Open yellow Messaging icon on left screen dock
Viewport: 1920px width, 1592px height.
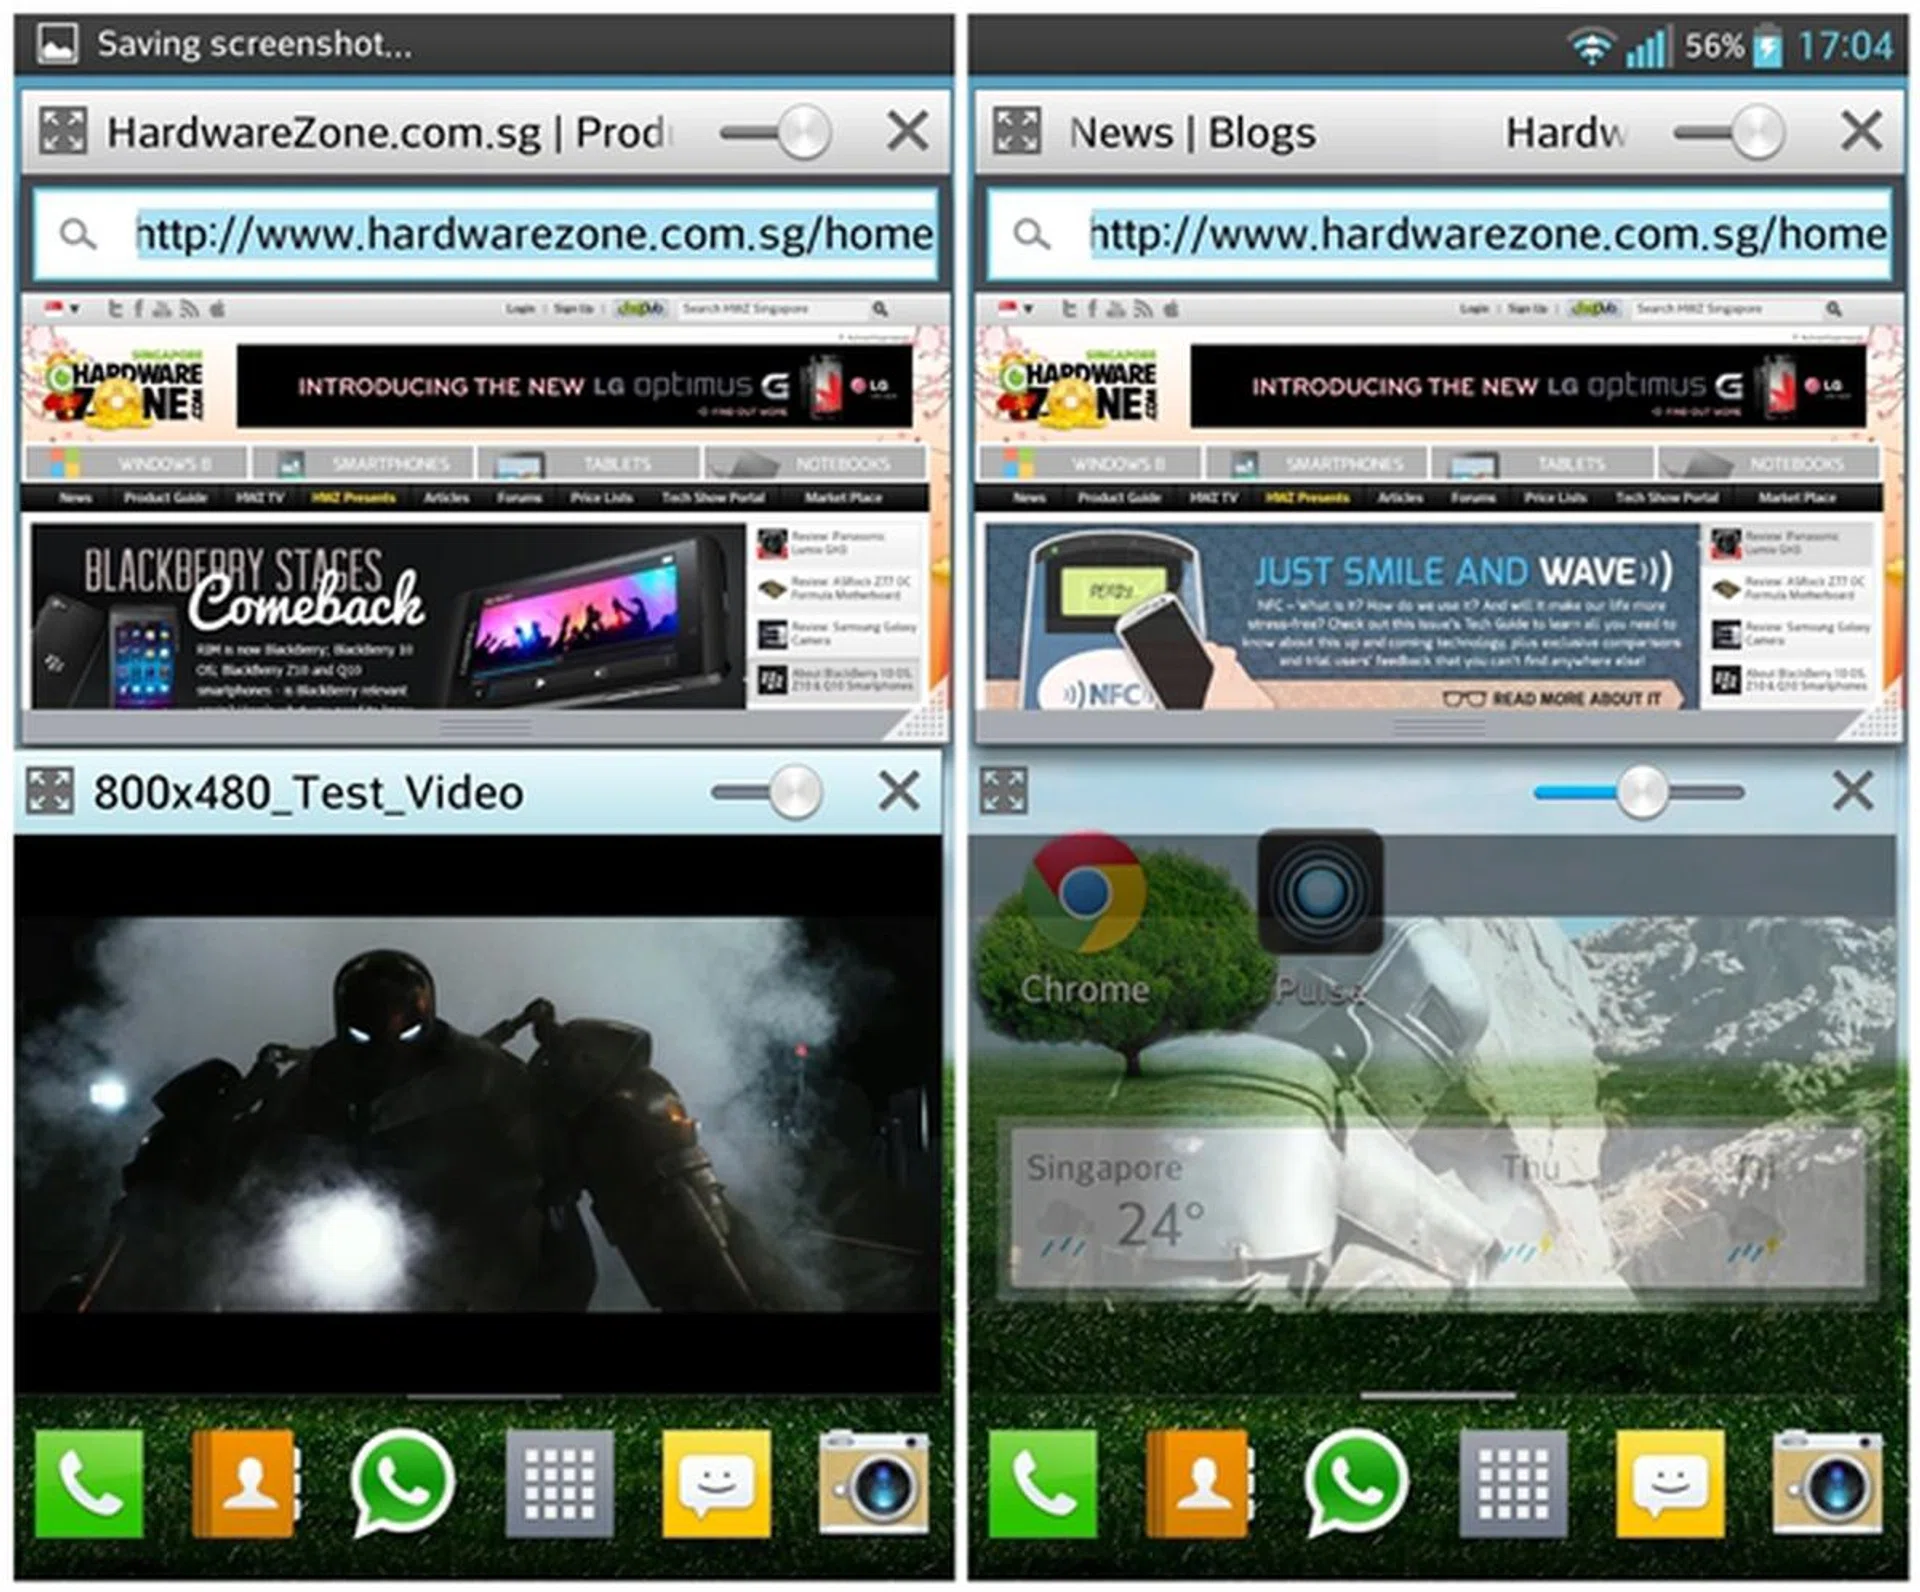[x=716, y=1483]
